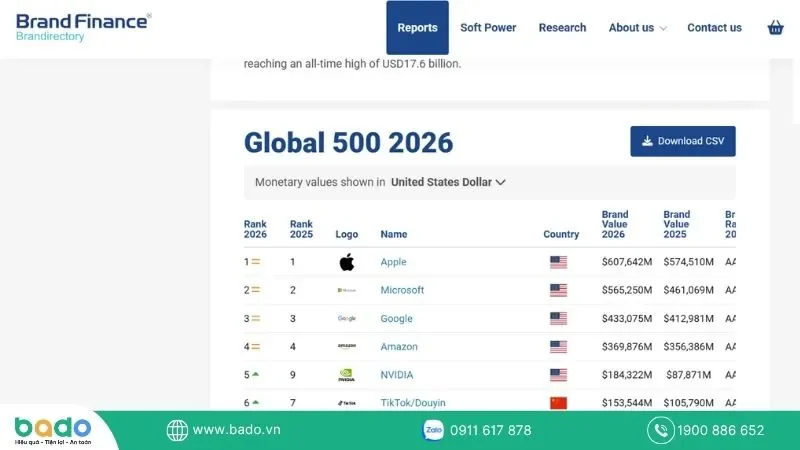Viewport: 800px width, 450px height.
Task: Click the US flag in Amazon row
Action: (x=558, y=347)
